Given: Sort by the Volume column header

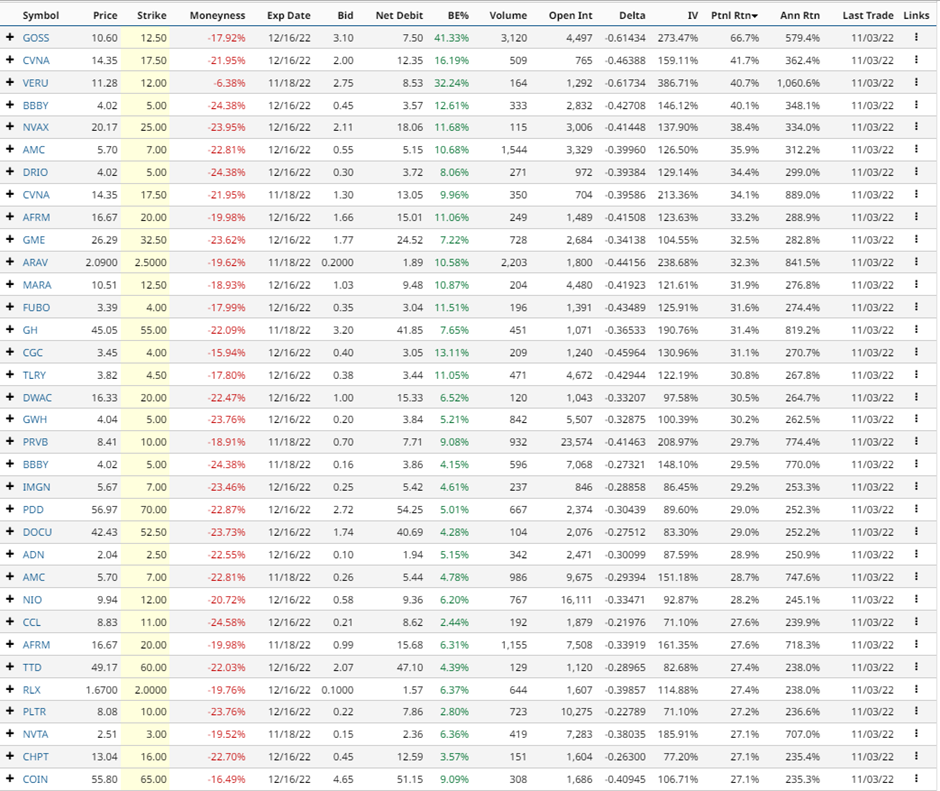Looking at the screenshot, I should 508,16.
